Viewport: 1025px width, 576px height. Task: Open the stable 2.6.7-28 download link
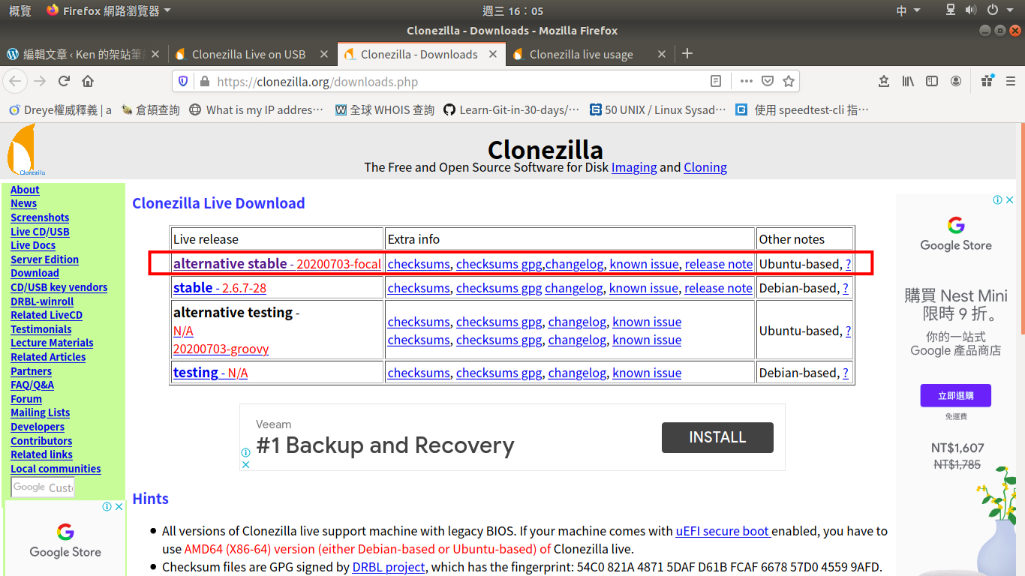pyautogui.click(x=220, y=288)
